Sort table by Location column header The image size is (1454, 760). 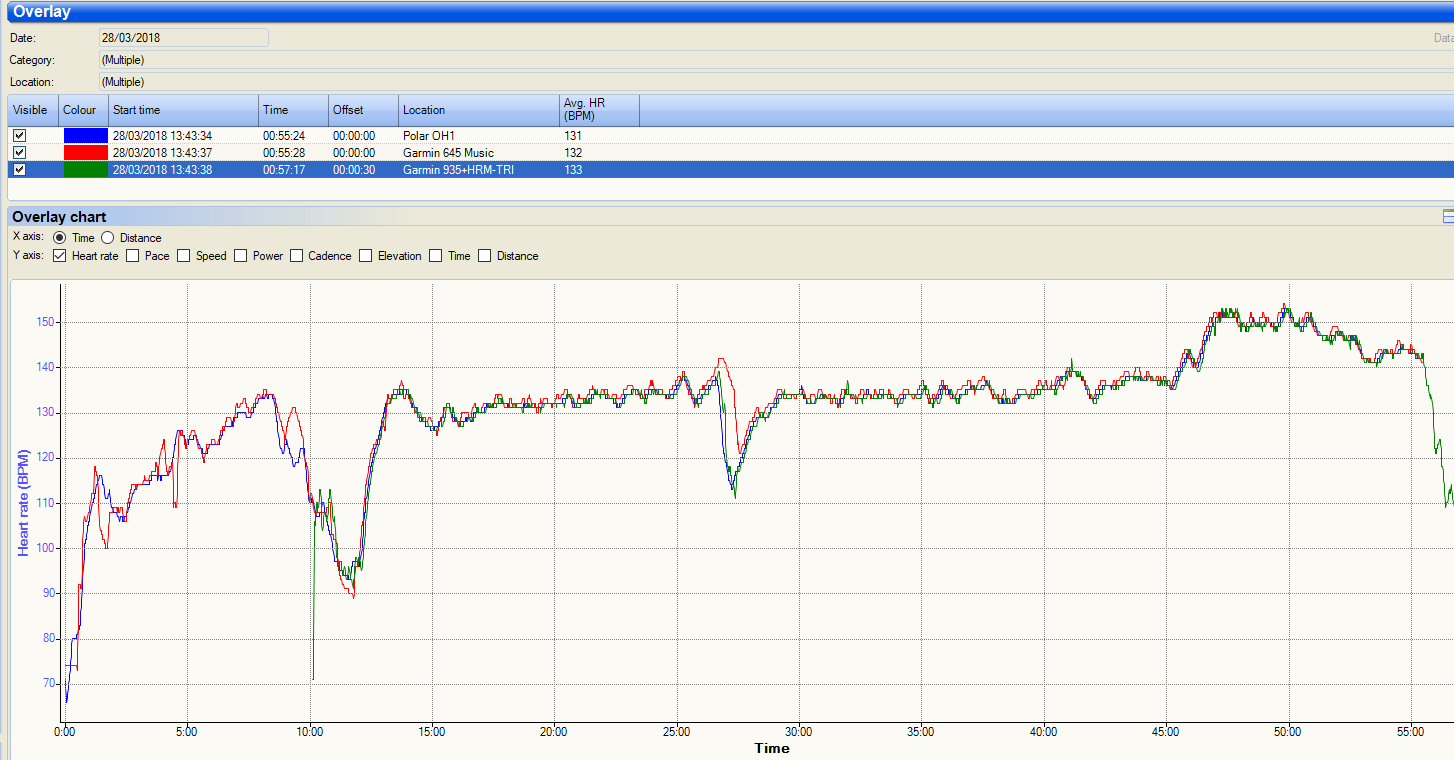pos(478,110)
